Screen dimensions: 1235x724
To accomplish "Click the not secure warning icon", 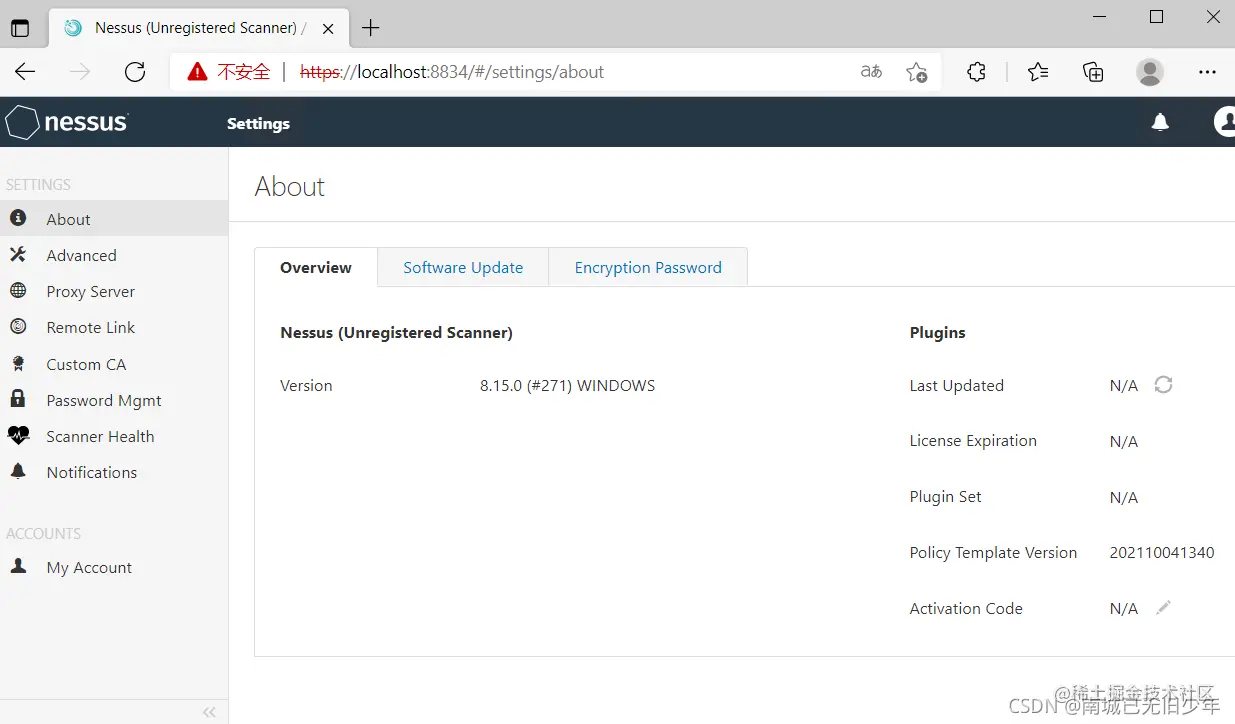I will [x=197, y=72].
